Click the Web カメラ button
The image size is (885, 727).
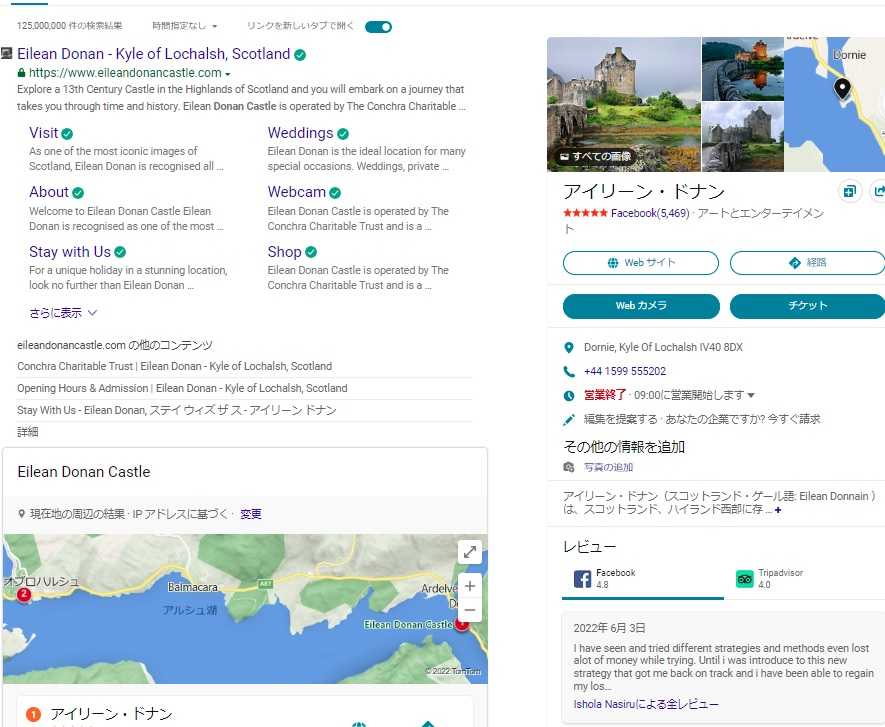(x=641, y=306)
